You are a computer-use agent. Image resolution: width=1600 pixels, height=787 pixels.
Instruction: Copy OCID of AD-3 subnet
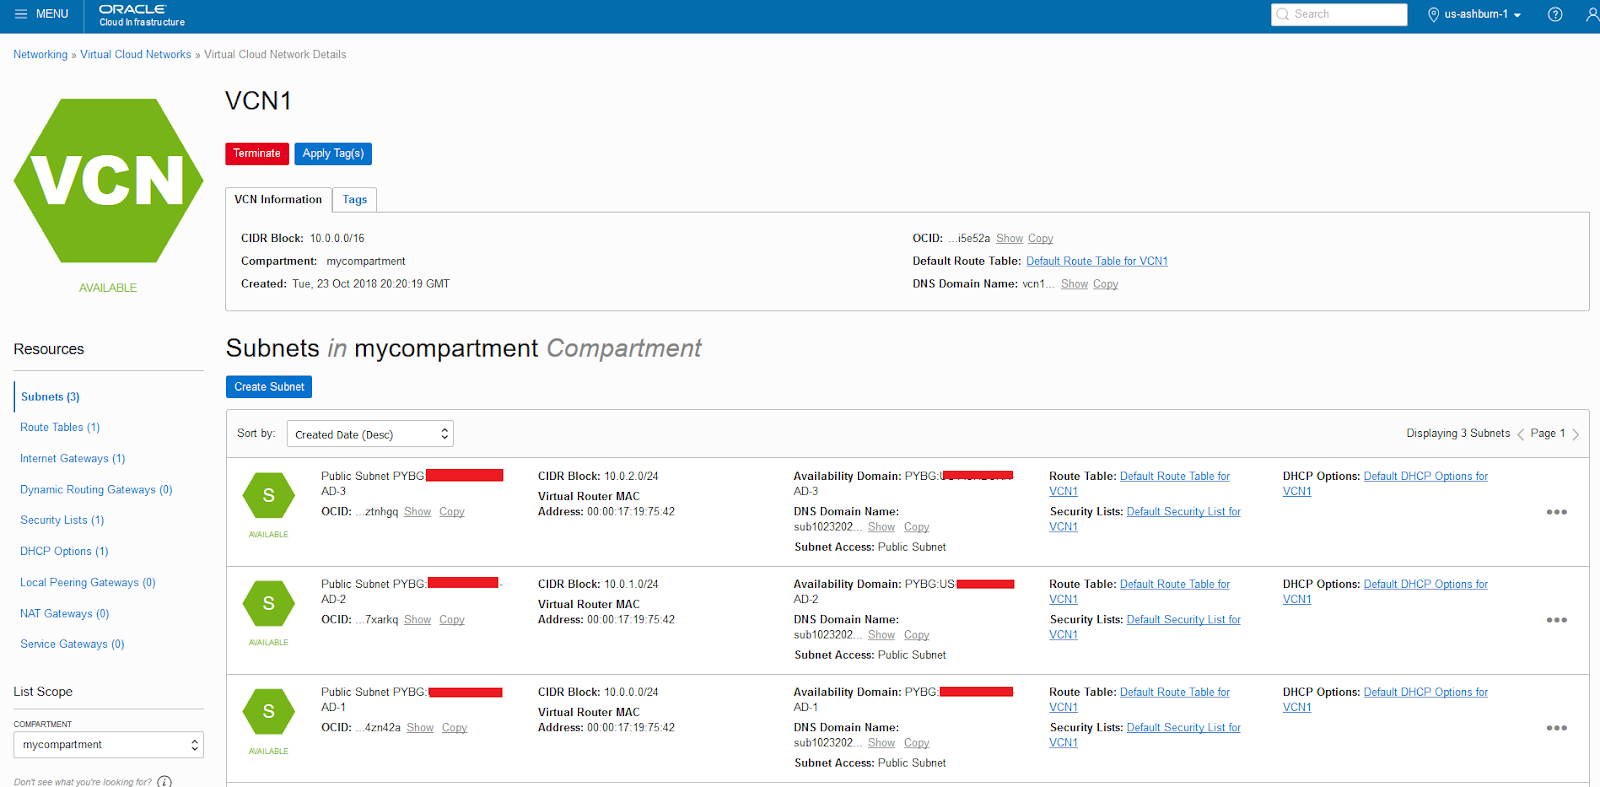[x=452, y=512]
